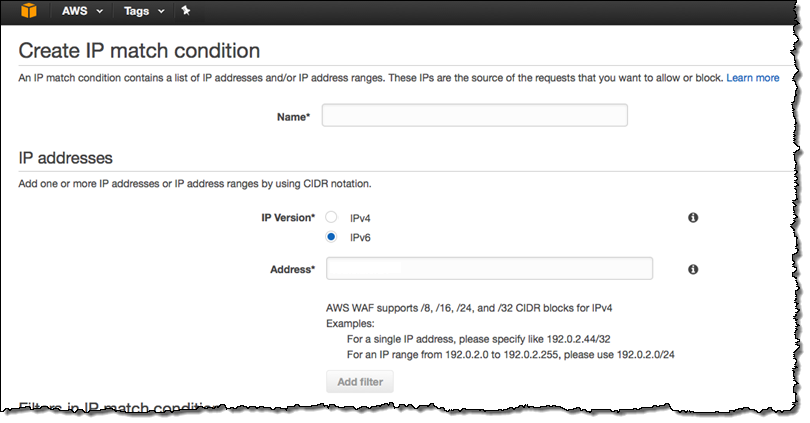Viewport: 810px width, 423px height.
Task: Select the IPv6 radio button
Action: [331, 237]
